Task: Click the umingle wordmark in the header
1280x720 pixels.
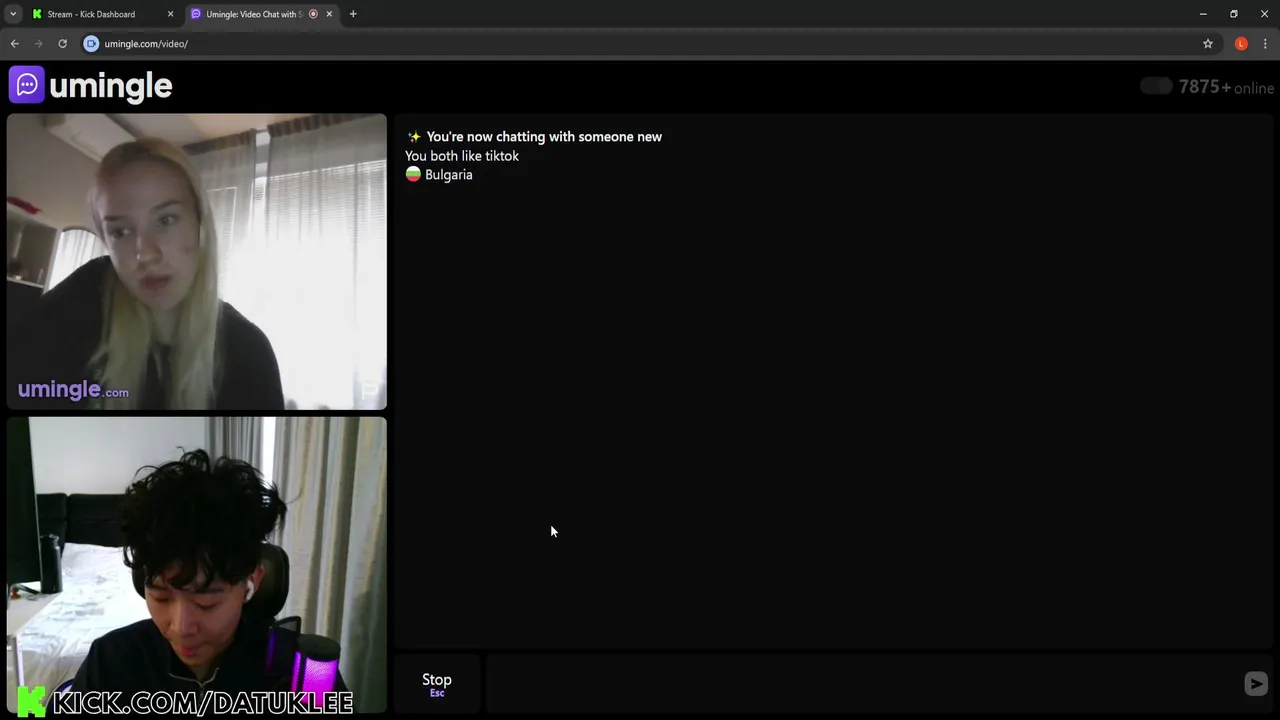Action: pos(110,86)
